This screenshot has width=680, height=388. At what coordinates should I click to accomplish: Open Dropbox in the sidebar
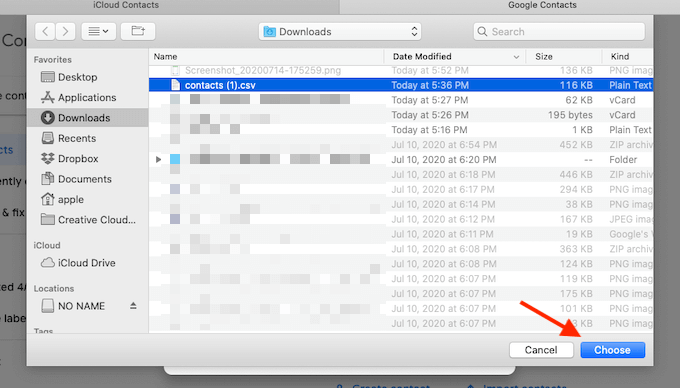tap(88, 159)
